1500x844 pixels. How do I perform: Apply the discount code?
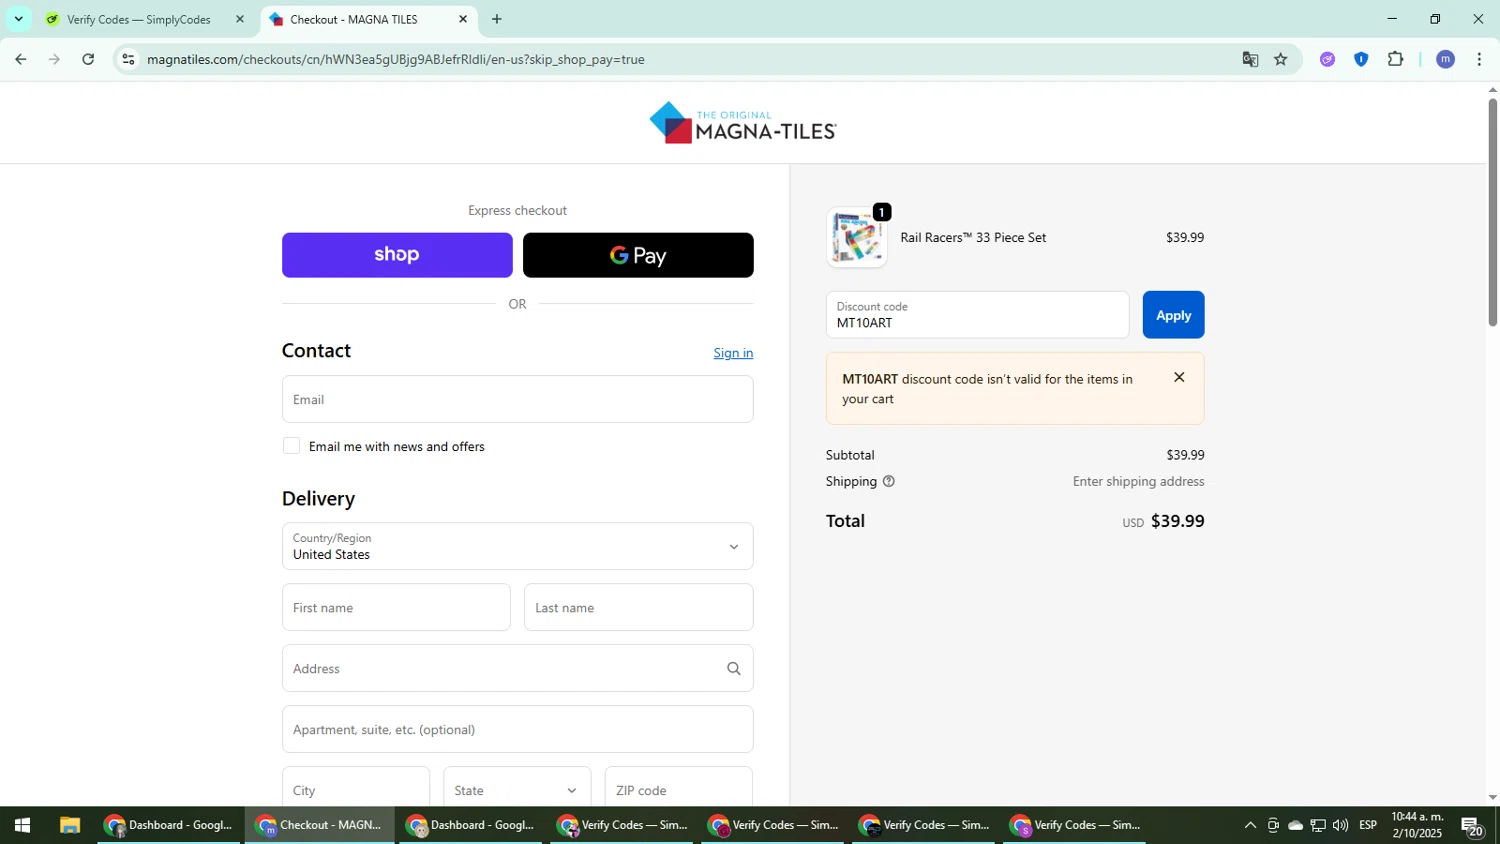1173,315
